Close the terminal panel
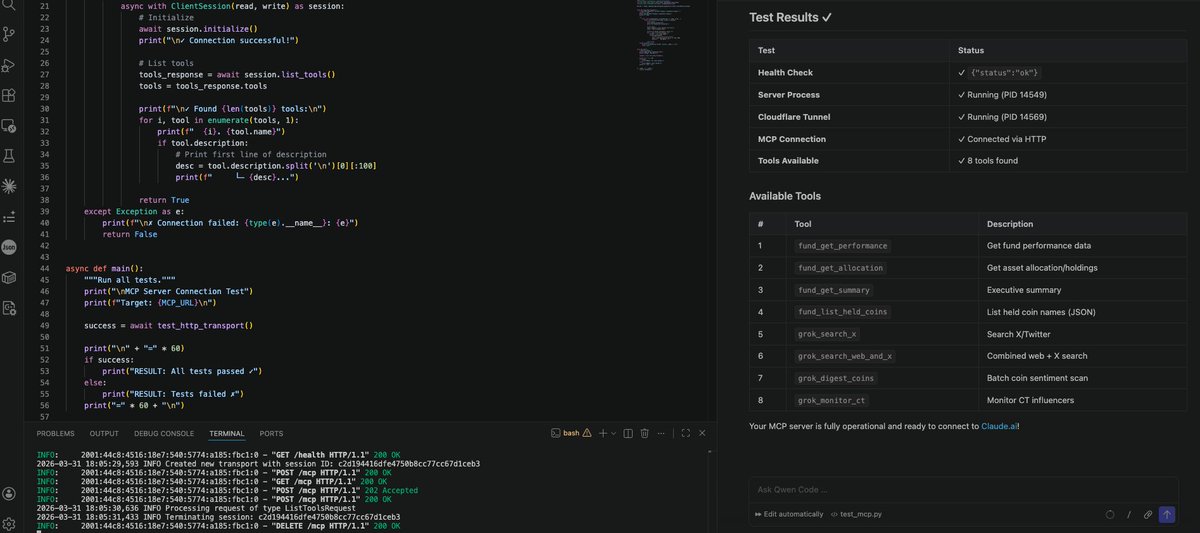This screenshot has width=1200, height=533. point(704,433)
